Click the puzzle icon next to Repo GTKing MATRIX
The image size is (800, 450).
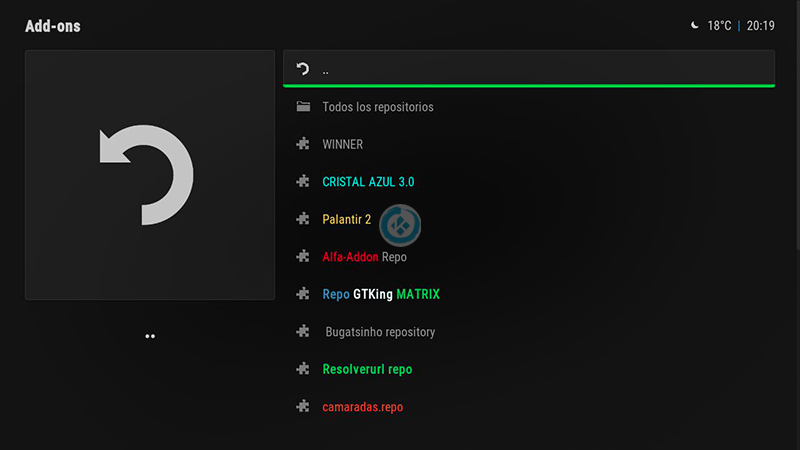click(x=302, y=294)
